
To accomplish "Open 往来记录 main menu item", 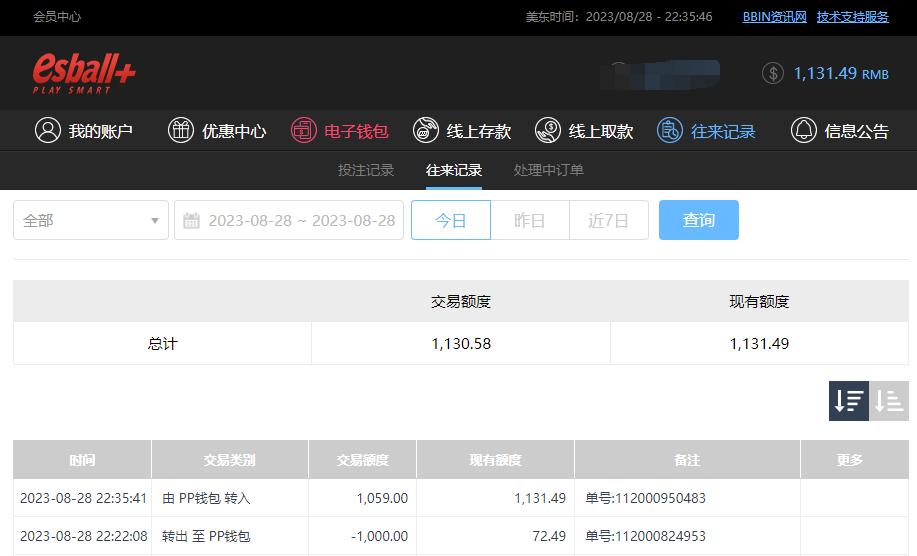I will coord(706,130).
